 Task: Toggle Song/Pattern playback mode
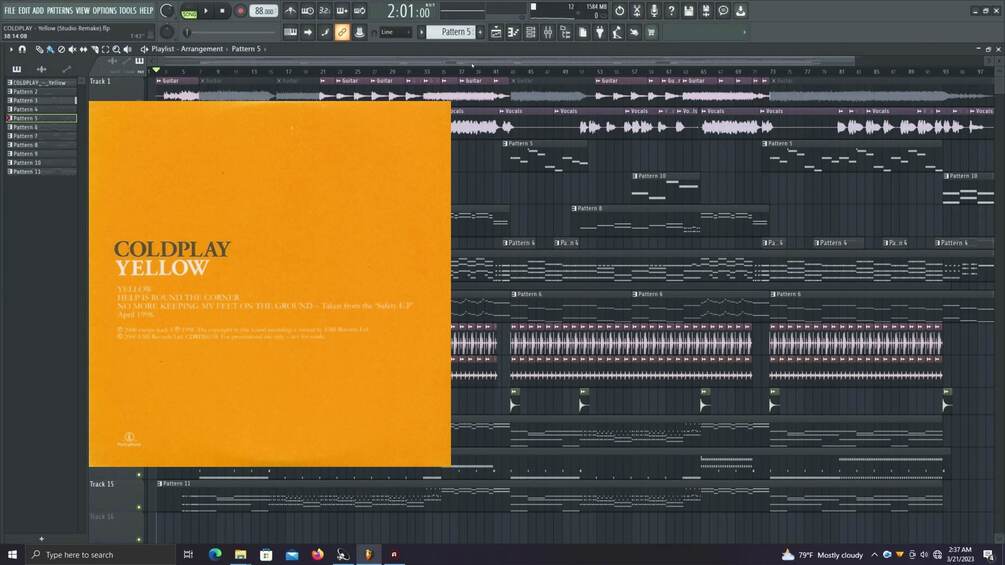coord(189,12)
